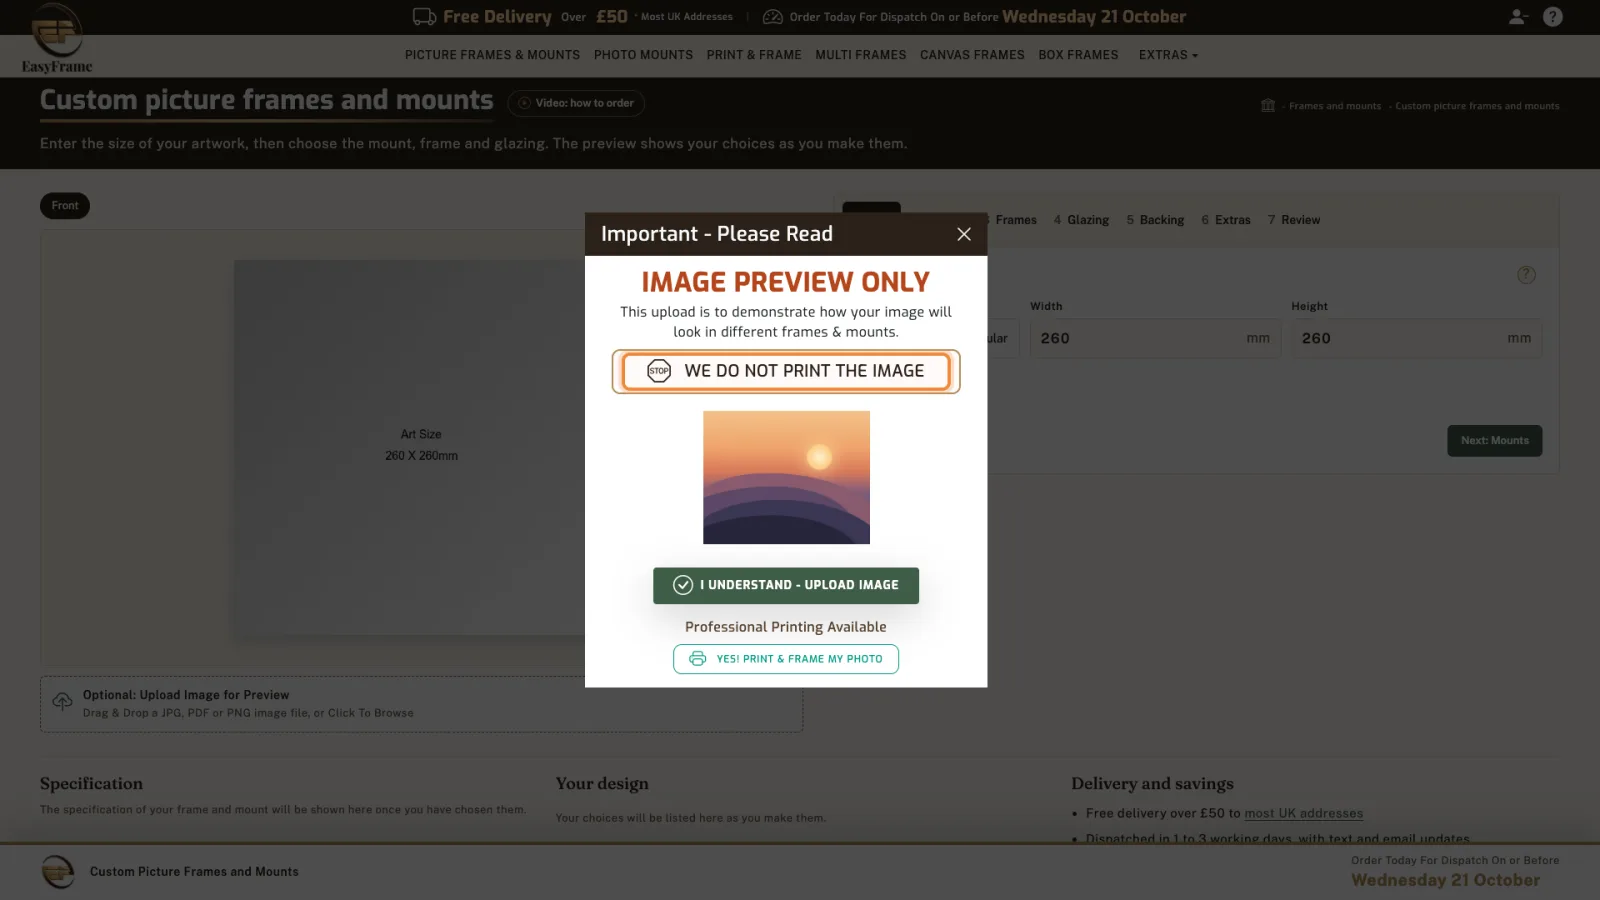Click the EasyFrame logo in header
This screenshot has width=1600, height=900.
(57, 38)
